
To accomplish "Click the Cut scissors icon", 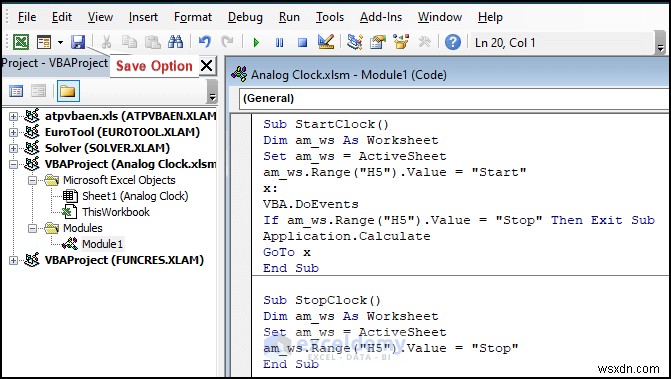I will coord(106,42).
